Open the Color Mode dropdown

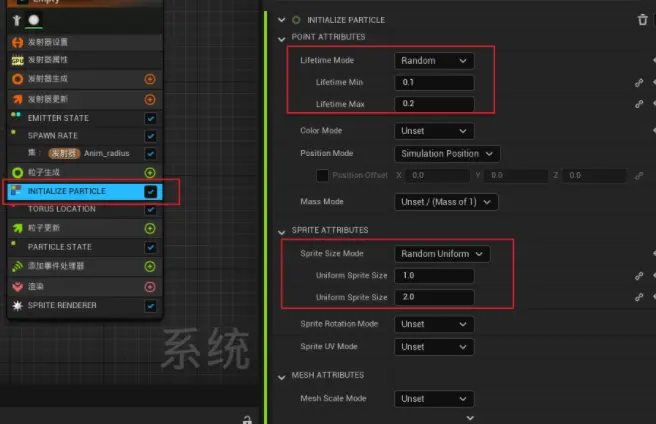click(434, 131)
